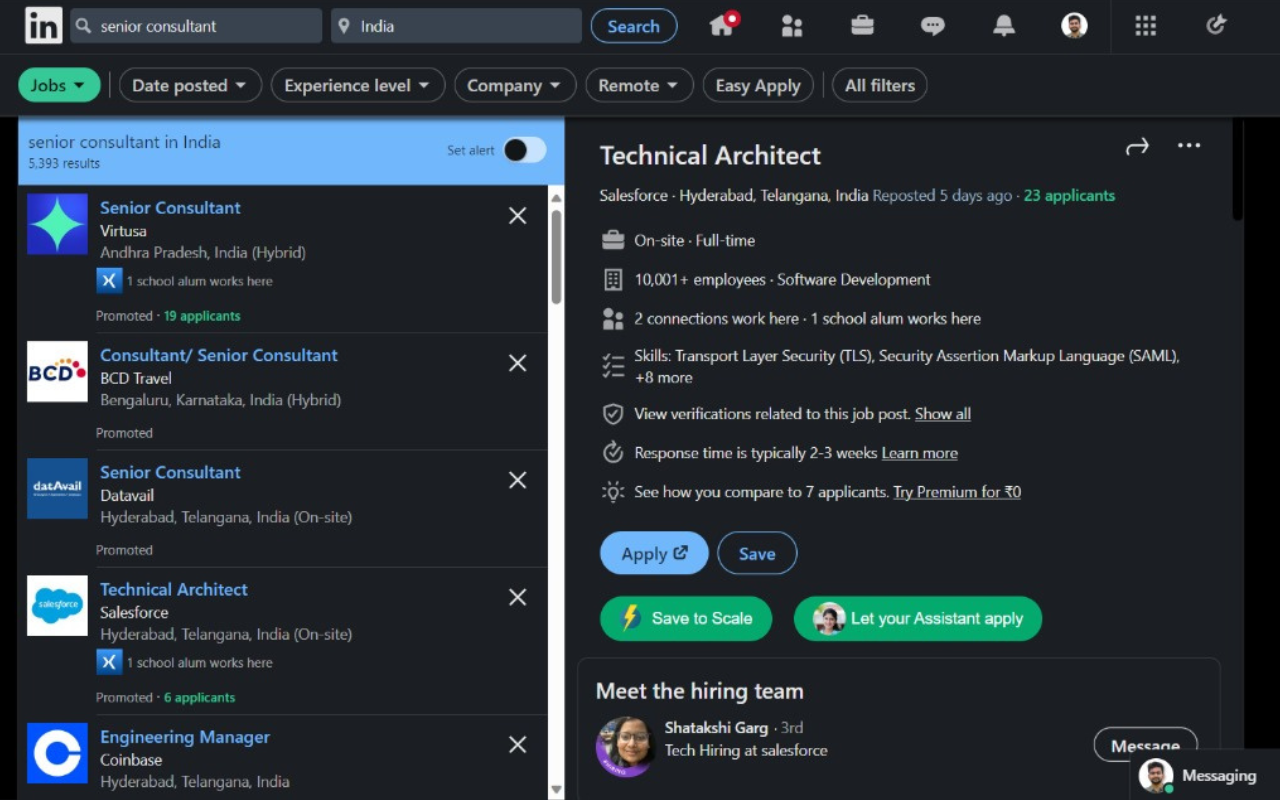Open Consultant/ Senior Consultant listing title
The image size is (1280, 800).
(219, 355)
